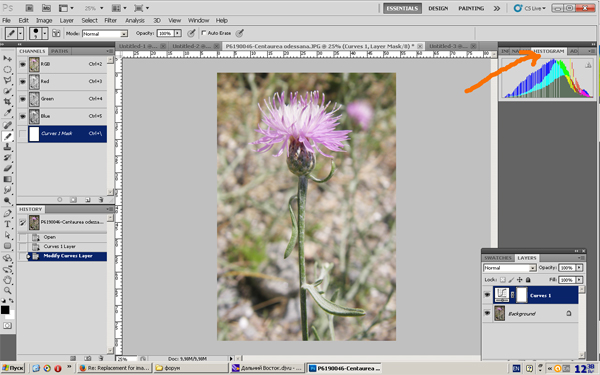Swap the foreground and background colors

(x=11, y=301)
